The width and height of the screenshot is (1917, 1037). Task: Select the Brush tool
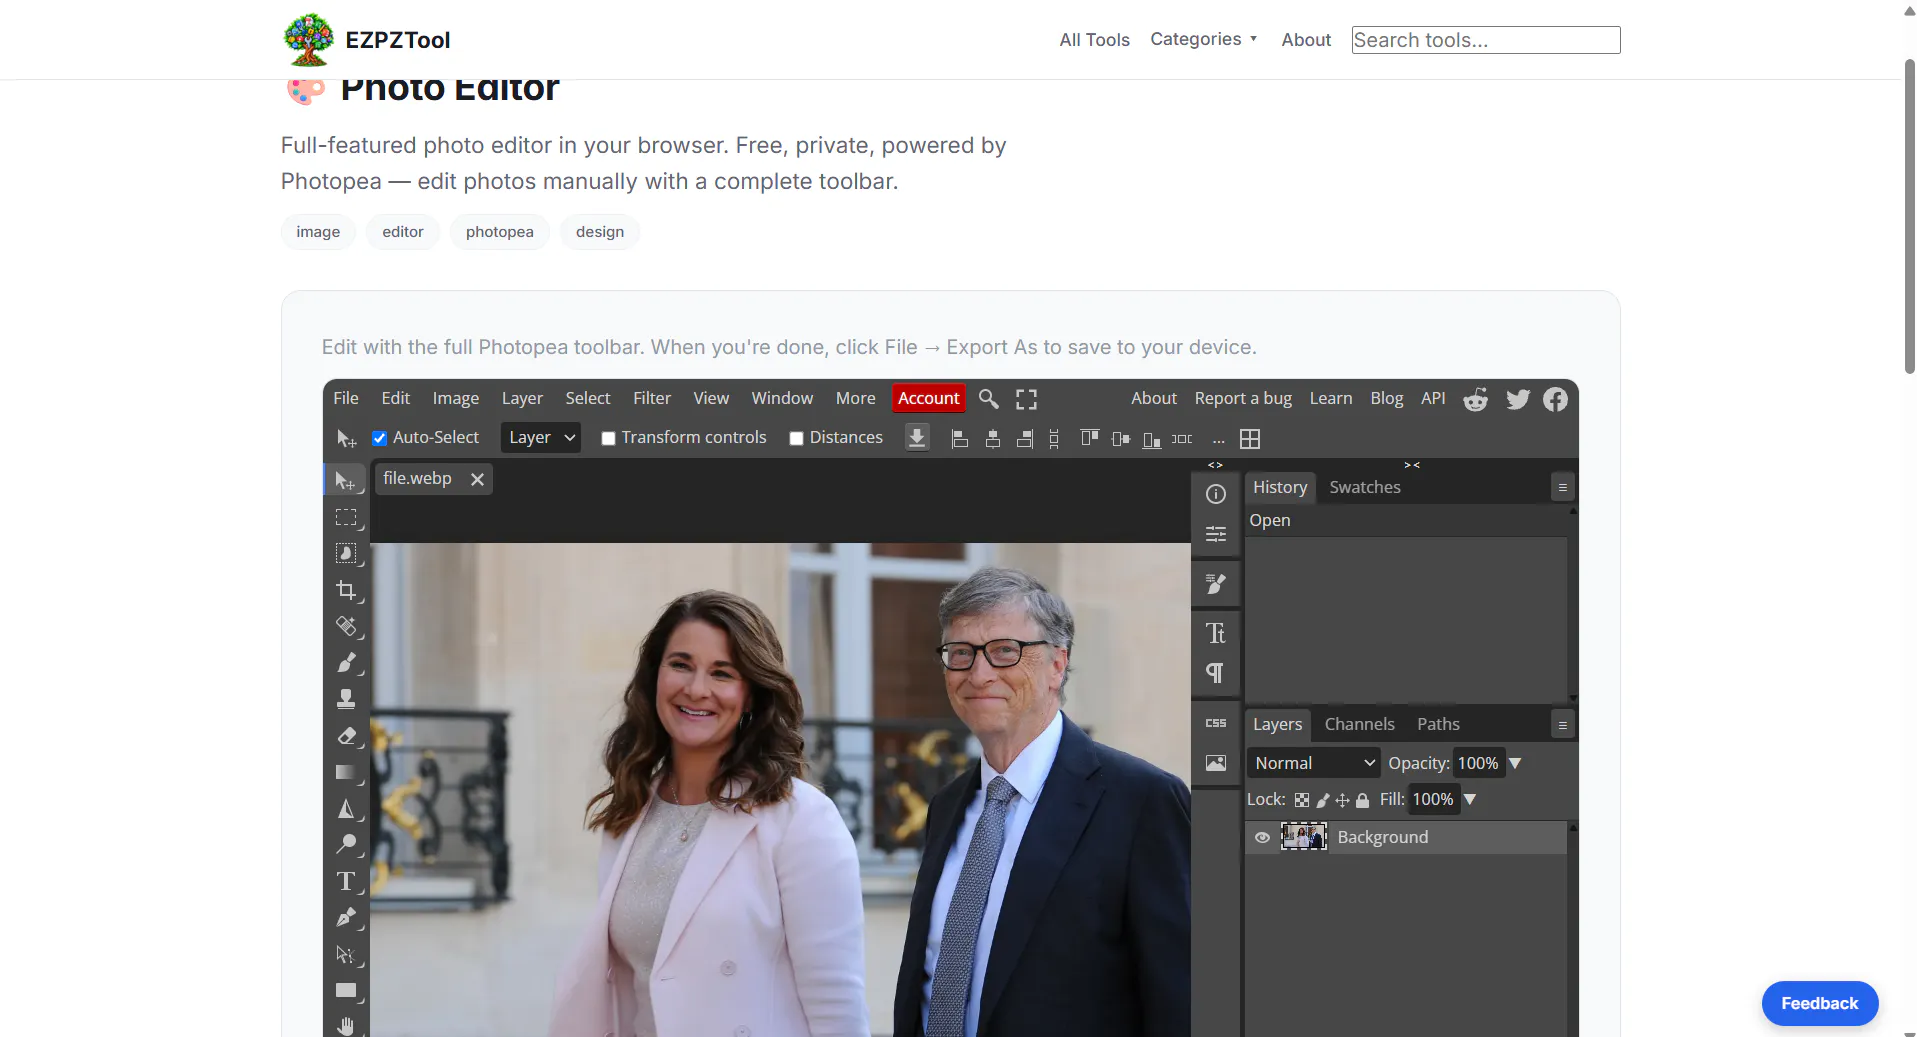(346, 663)
